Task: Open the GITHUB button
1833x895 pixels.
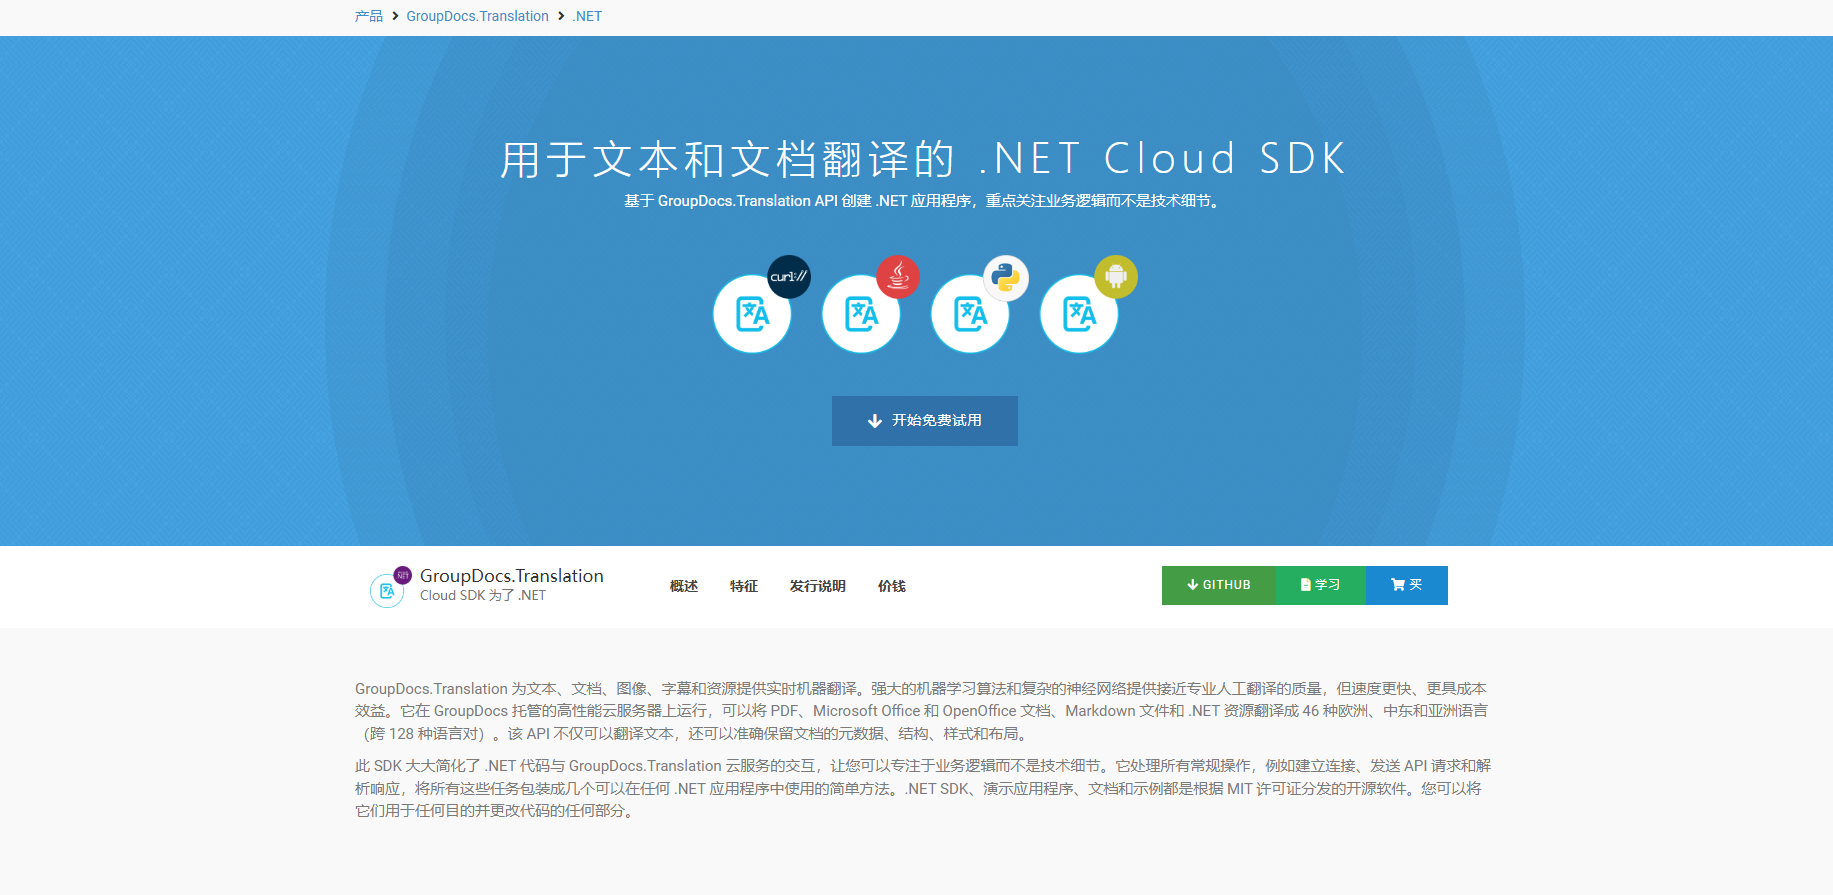Action: click(x=1218, y=585)
